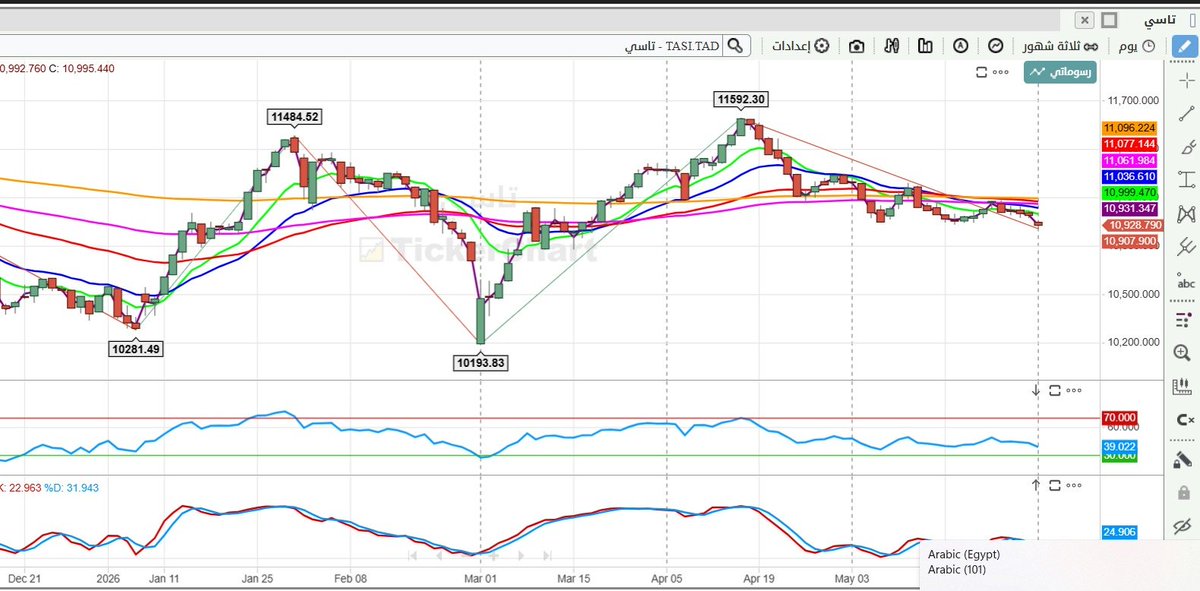Click the 11484.52 peak price label

(x=294, y=117)
